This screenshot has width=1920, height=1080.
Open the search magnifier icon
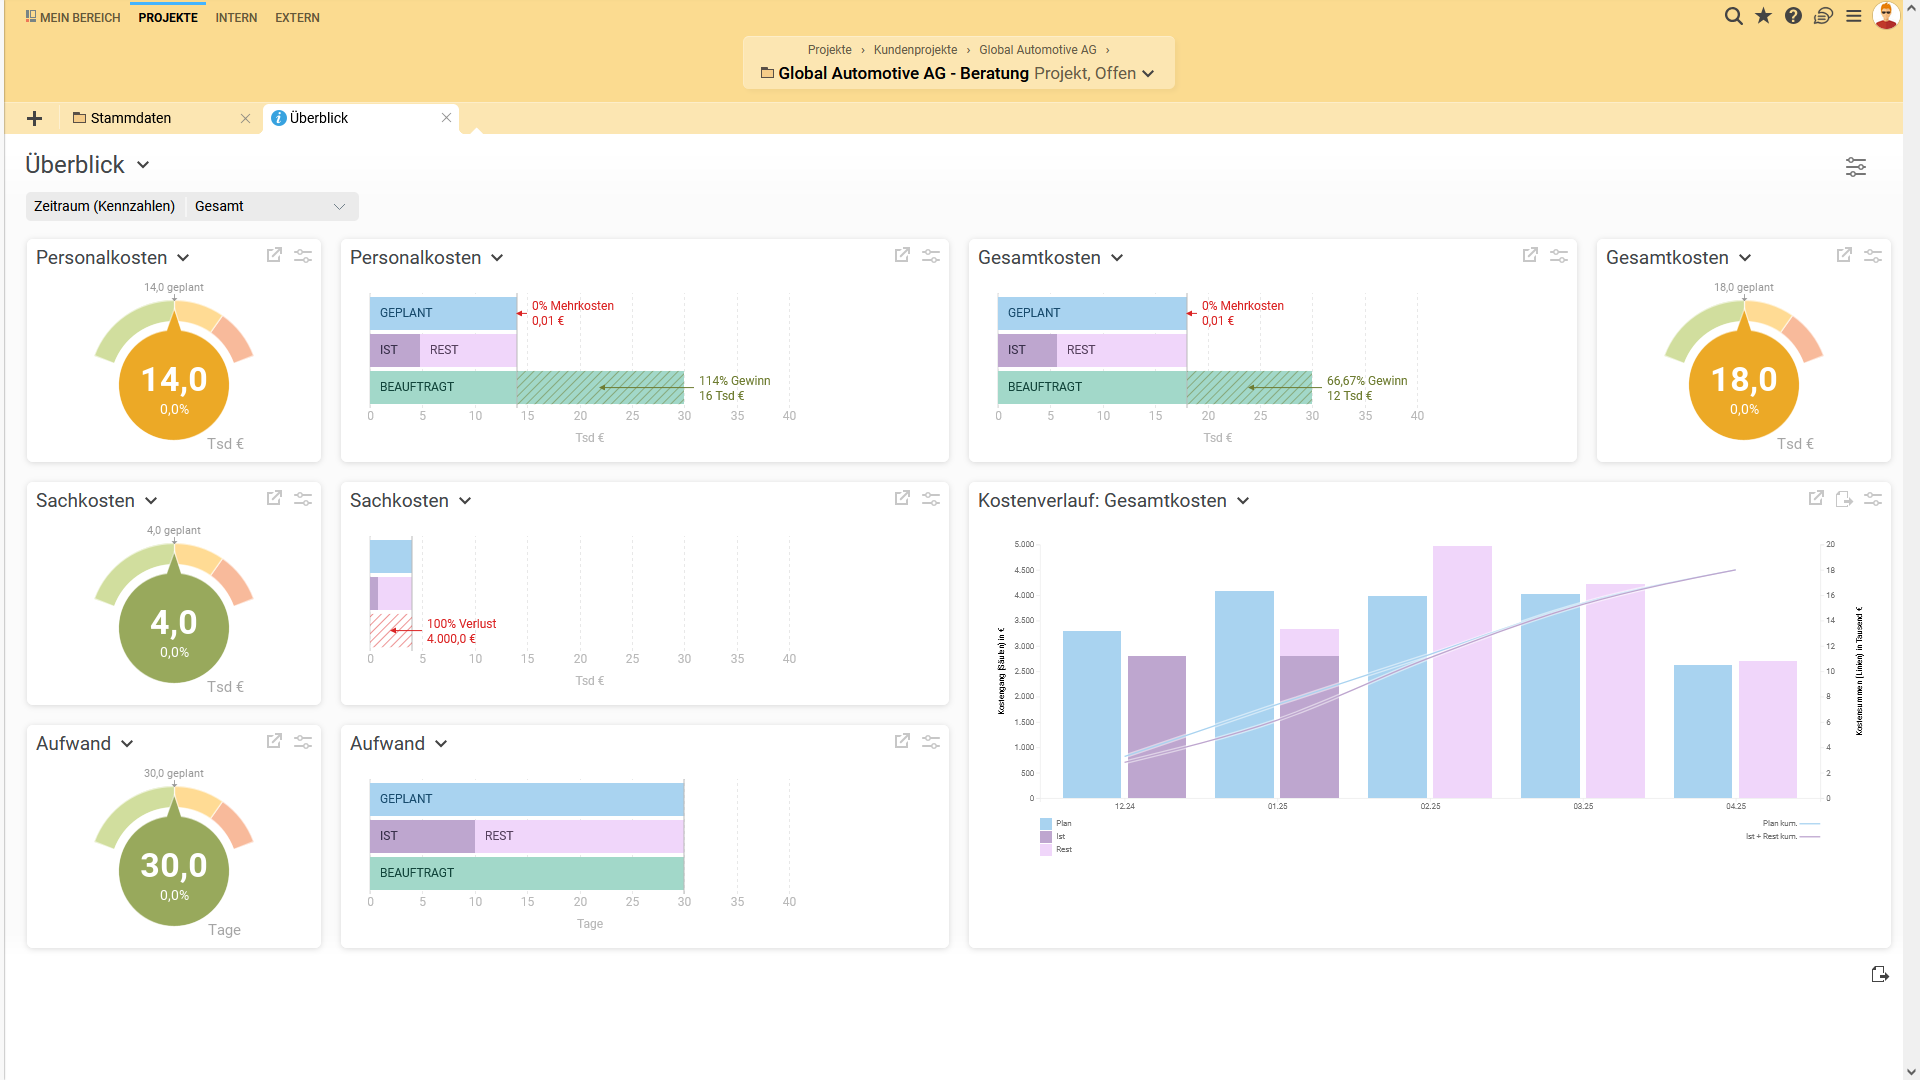point(1733,16)
